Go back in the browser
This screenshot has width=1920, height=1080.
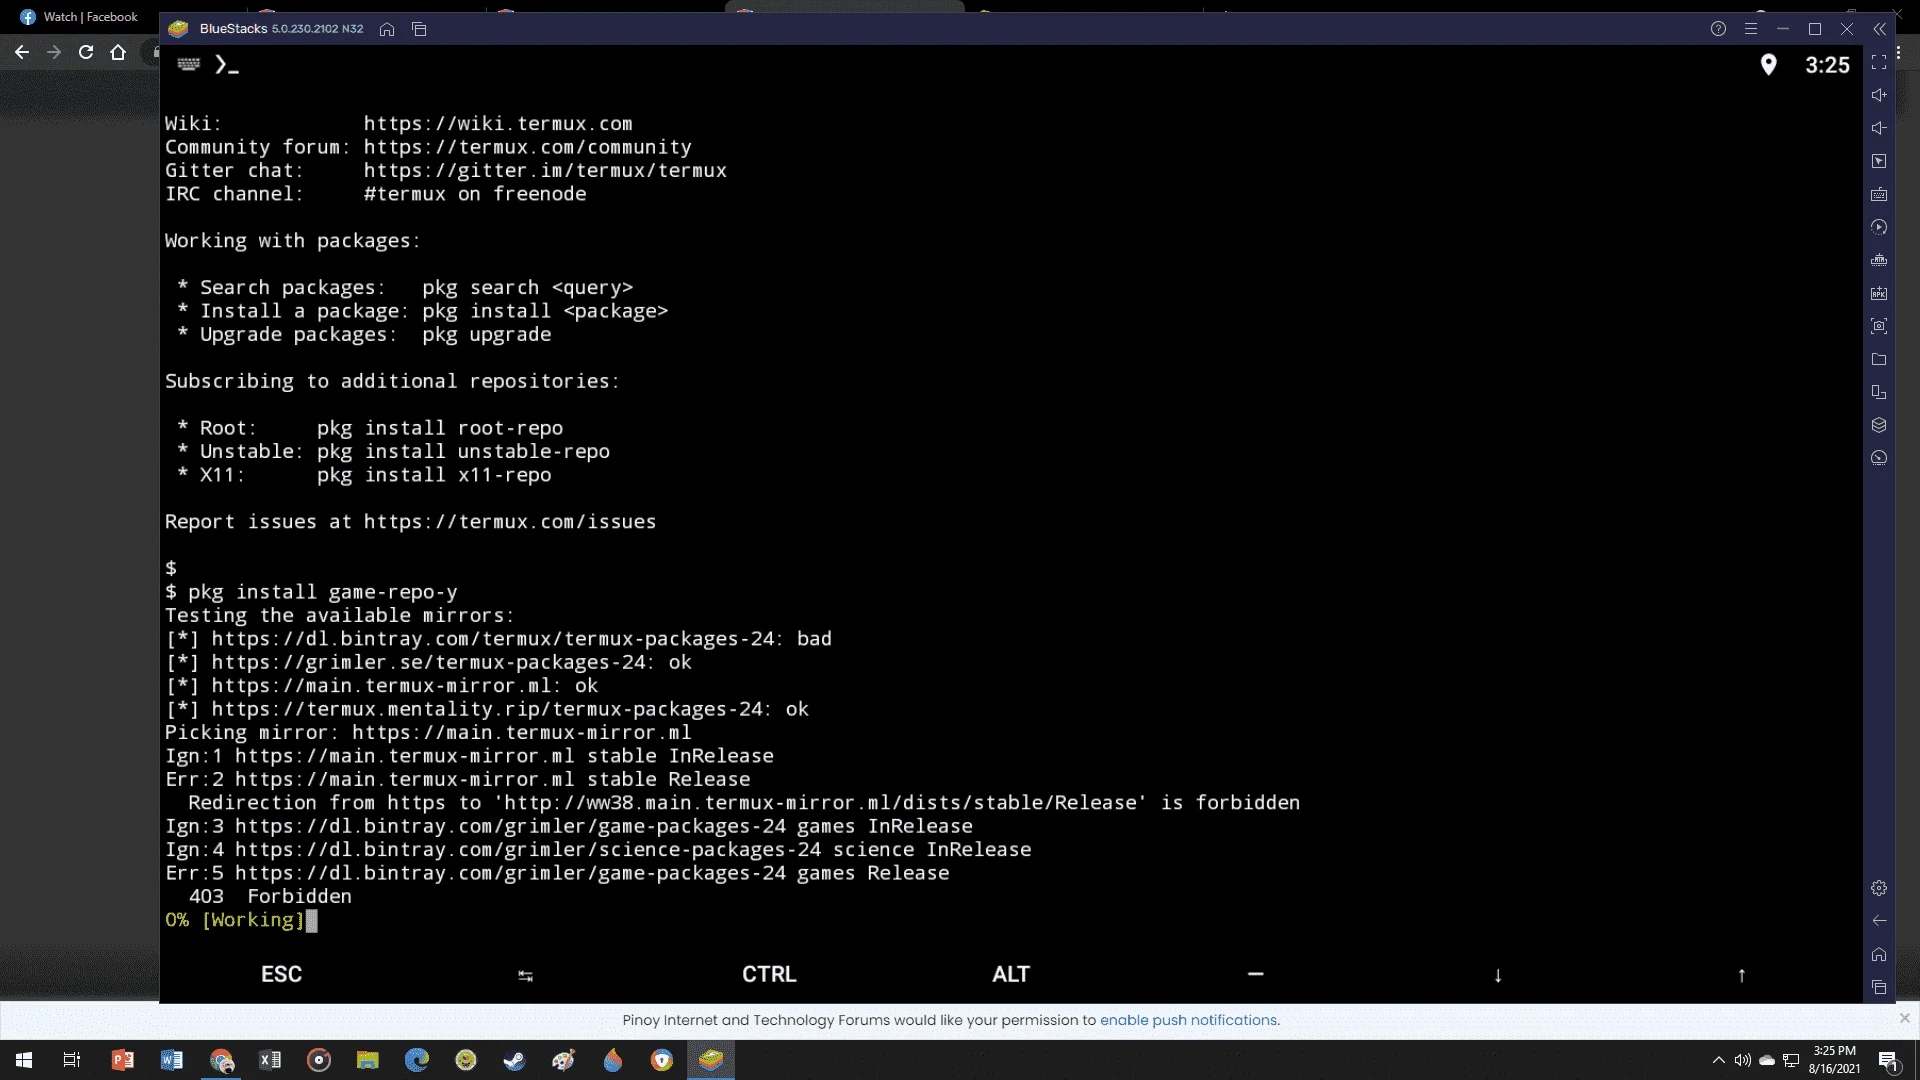click(22, 52)
